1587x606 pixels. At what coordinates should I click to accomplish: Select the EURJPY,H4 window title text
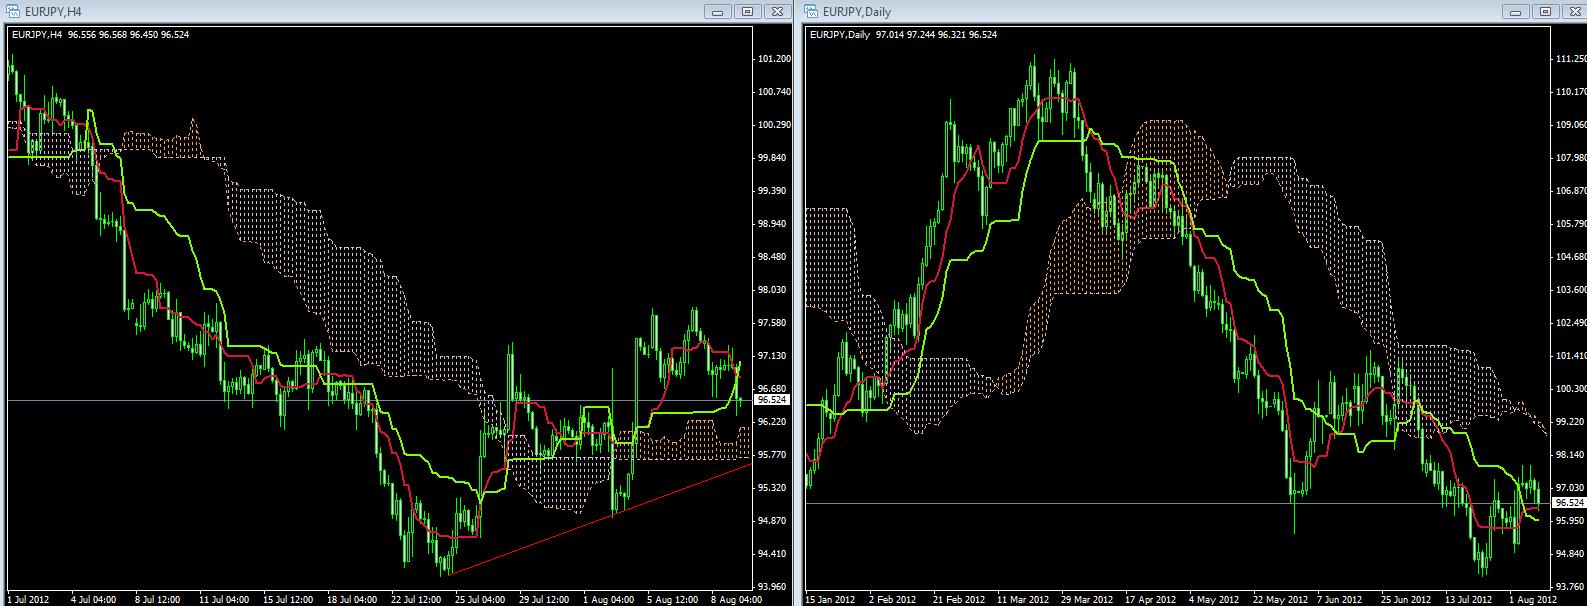pos(51,12)
